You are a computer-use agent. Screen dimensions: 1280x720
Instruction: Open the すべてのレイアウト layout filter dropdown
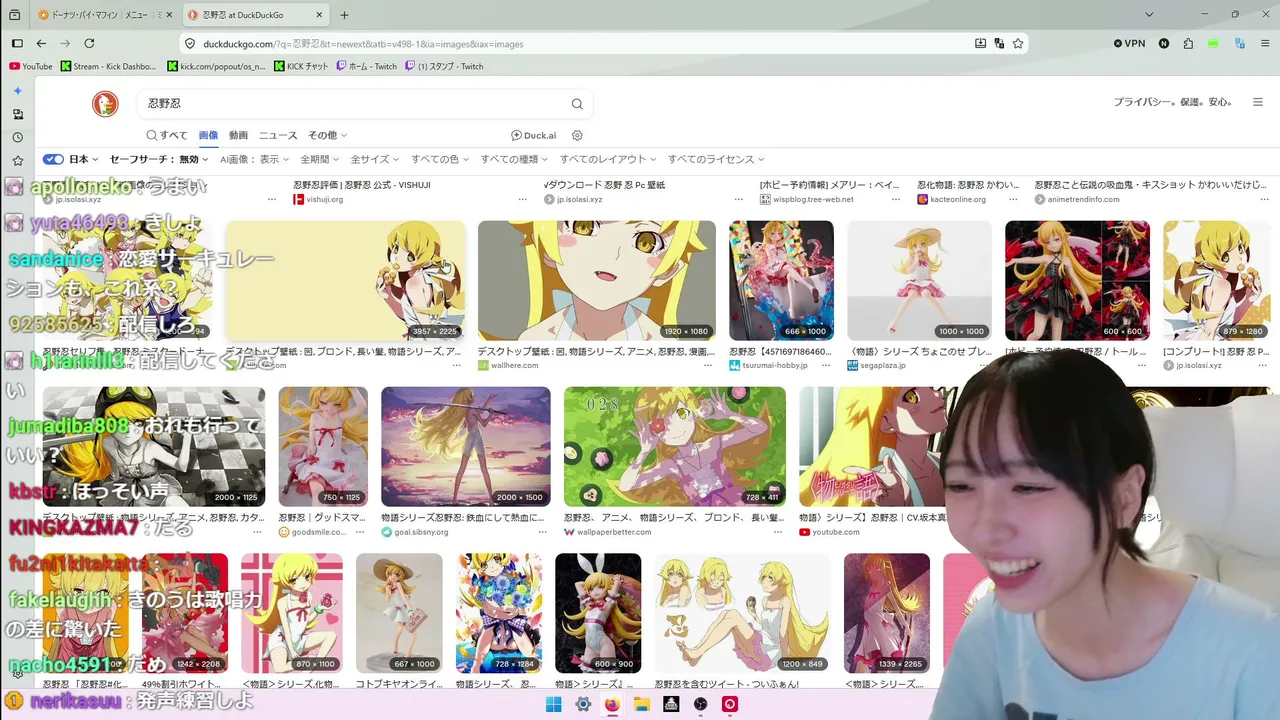point(608,159)
